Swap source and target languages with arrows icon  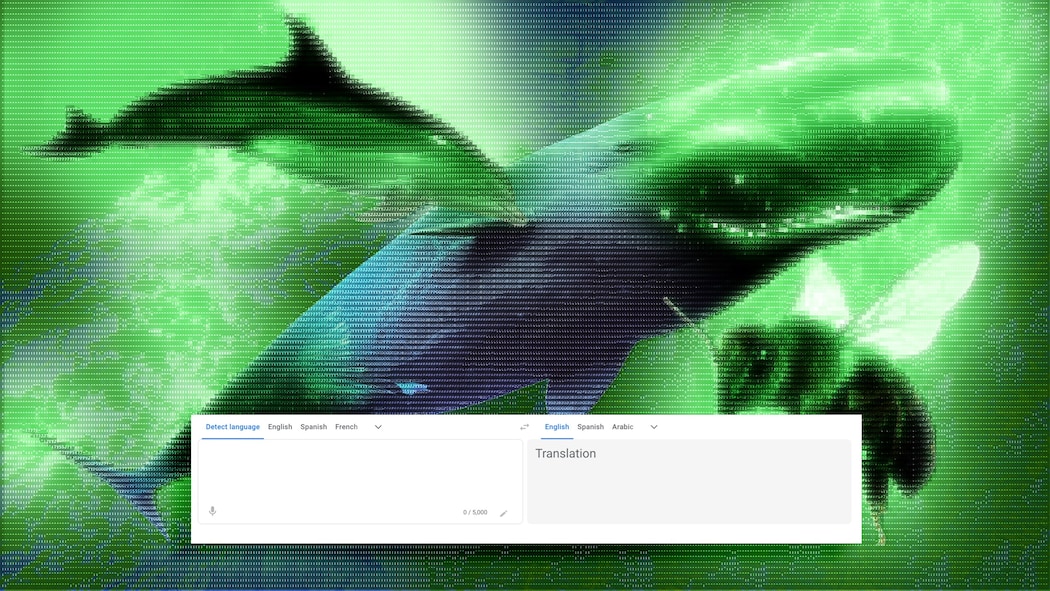524,426
